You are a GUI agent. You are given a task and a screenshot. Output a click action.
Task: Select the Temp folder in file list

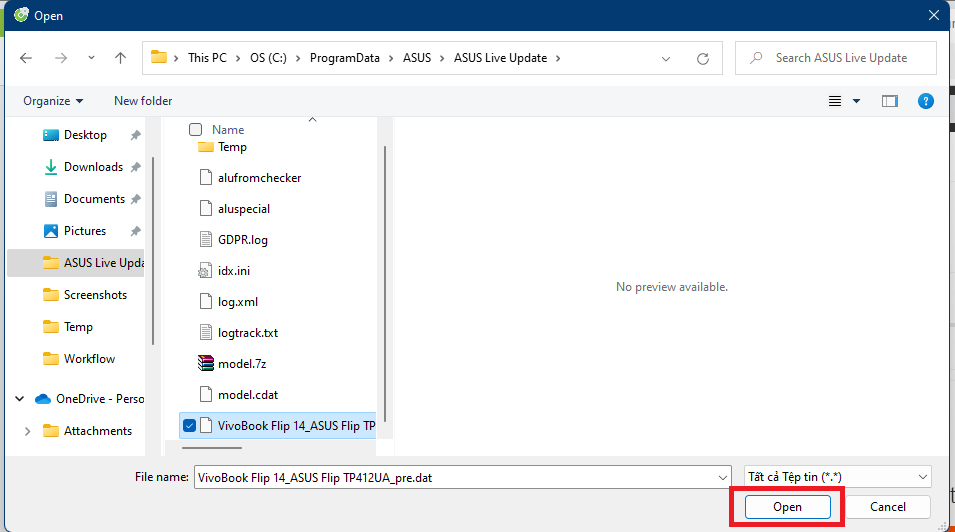pyautogui.click(x=232, y=147)
